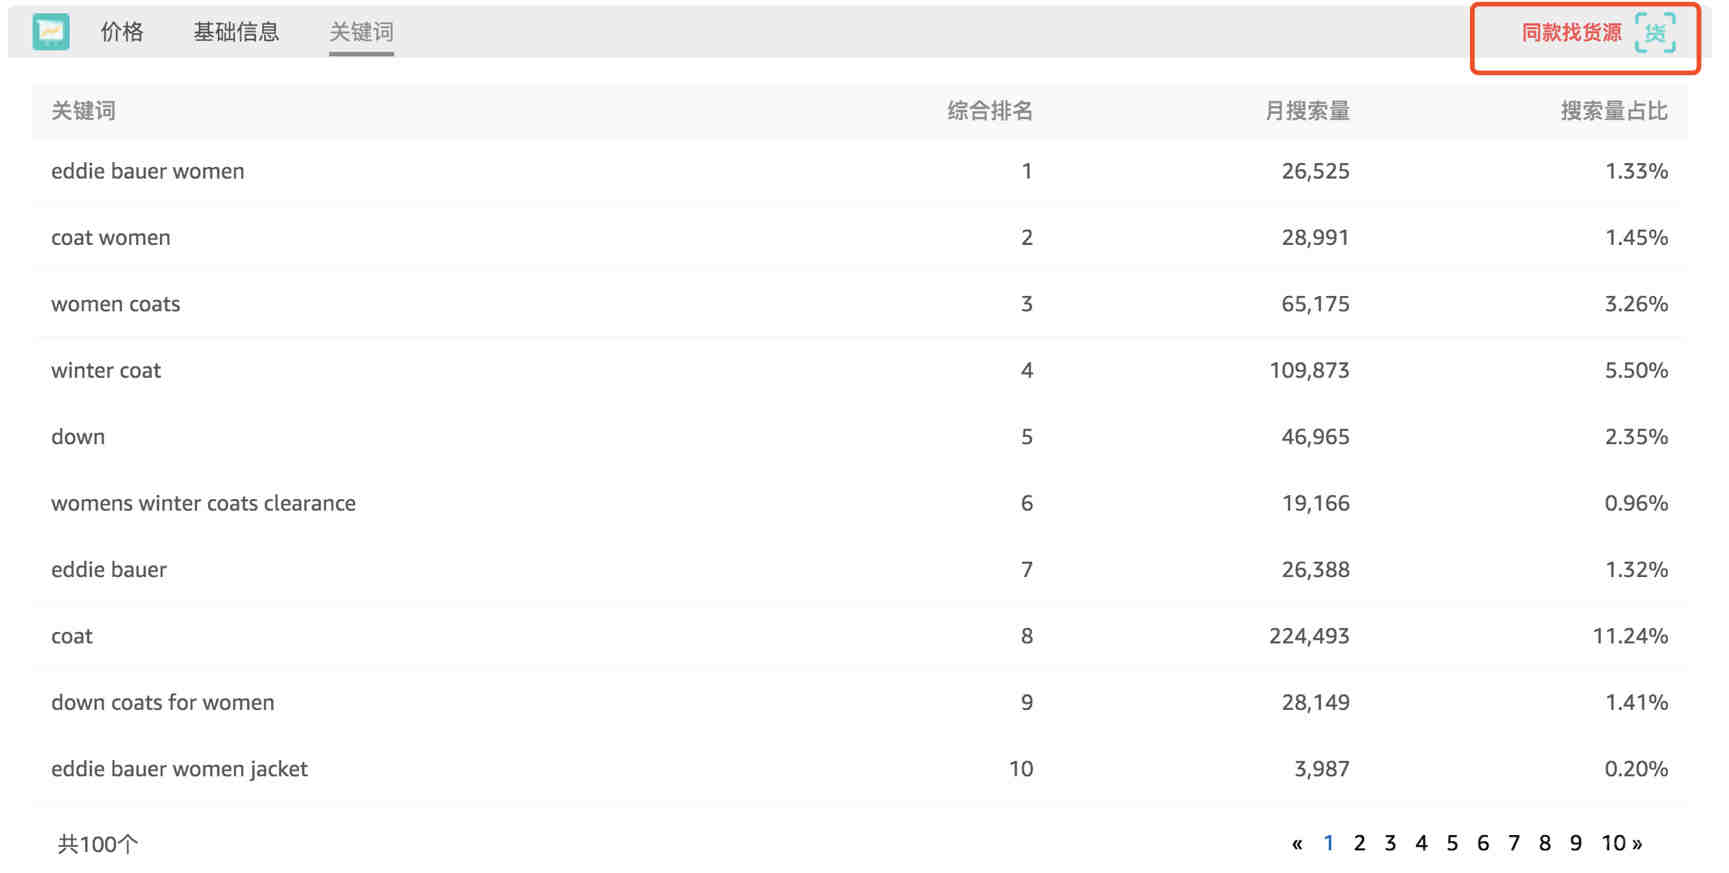1729x873 pixels.
Task: Click search volume 26,388
Action: tap(1316, 570)
